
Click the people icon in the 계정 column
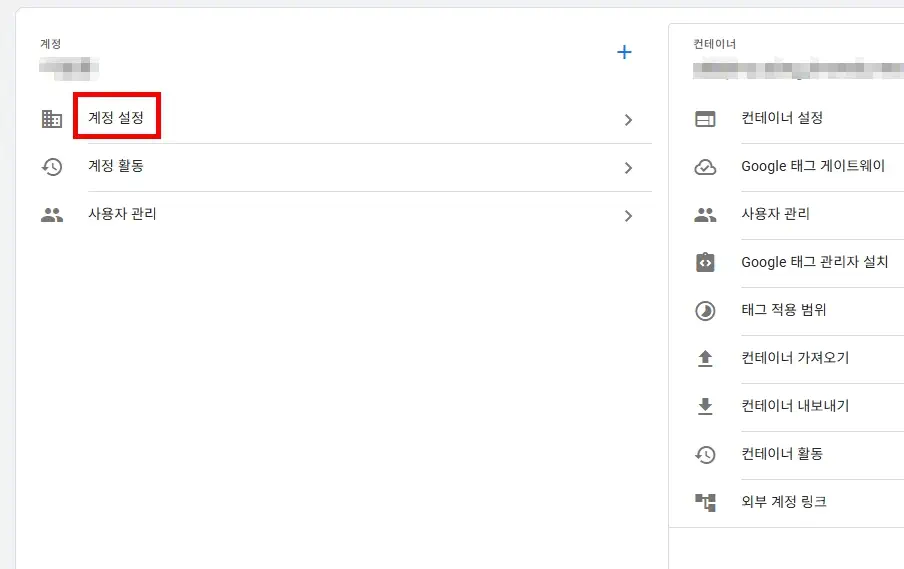point(52,215)
